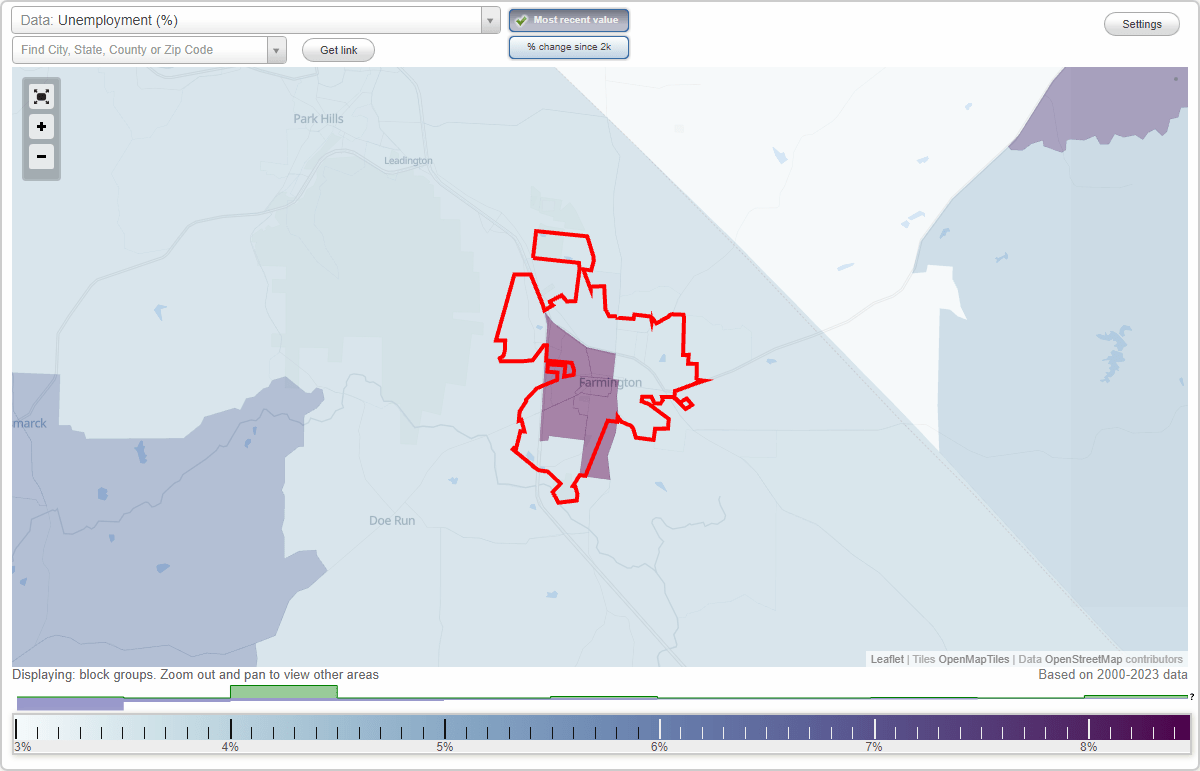Open the Settings button

coord(1142,24)
